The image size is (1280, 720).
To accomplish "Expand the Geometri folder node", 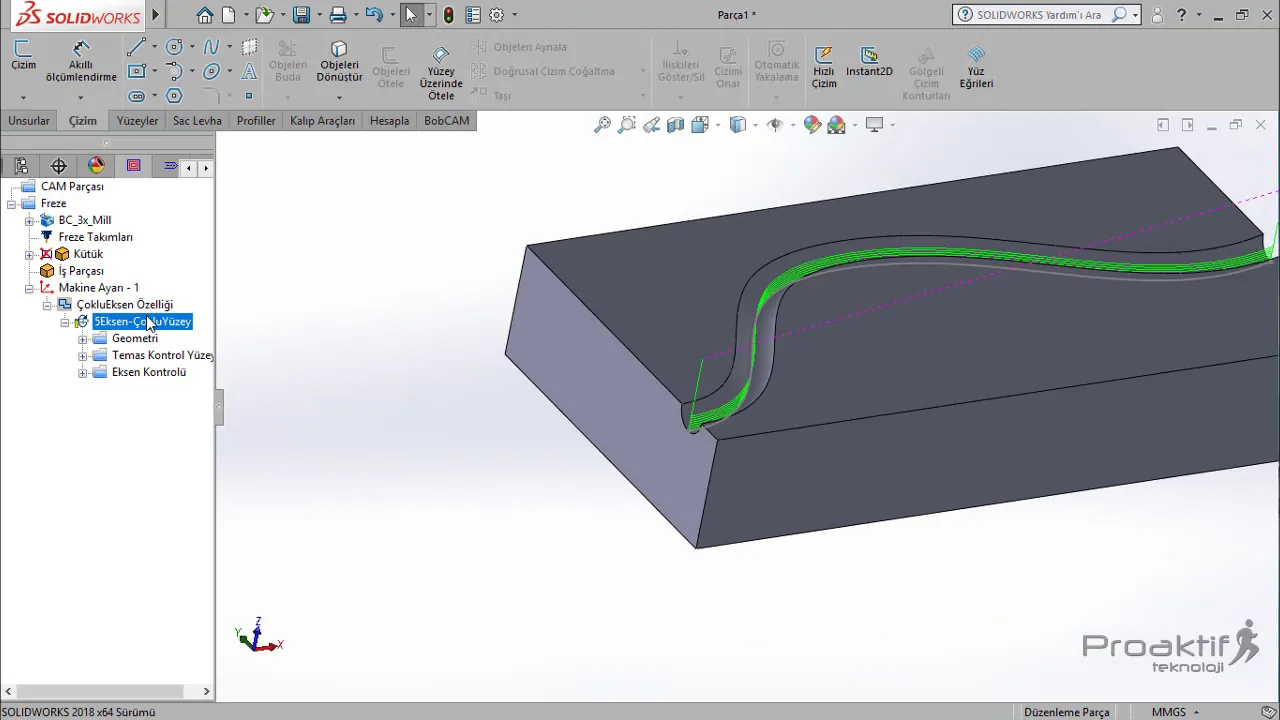I will pyautogui.click(x=83, y=339).
